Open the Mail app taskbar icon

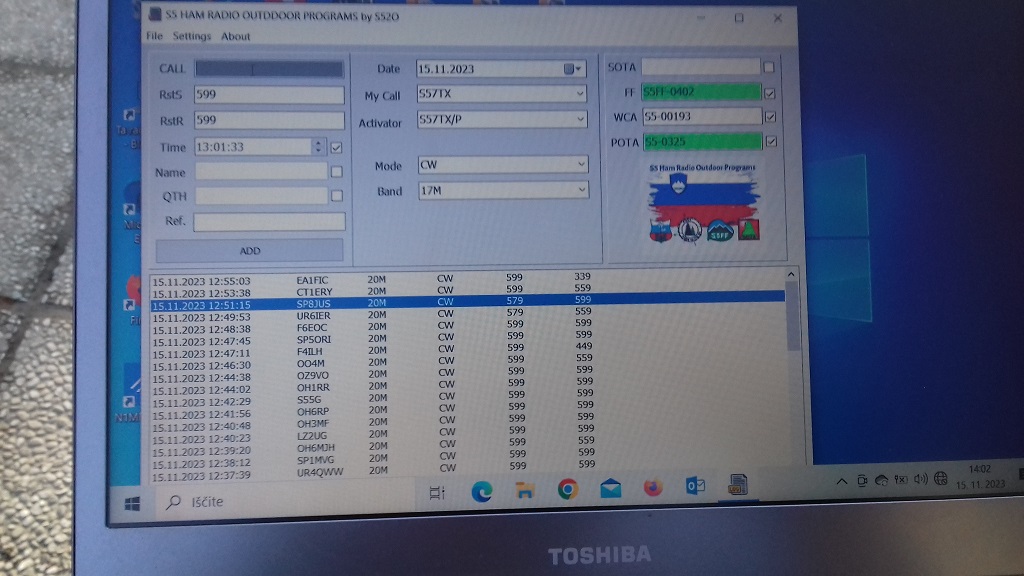pyautogui.click(x=610, y=489)
